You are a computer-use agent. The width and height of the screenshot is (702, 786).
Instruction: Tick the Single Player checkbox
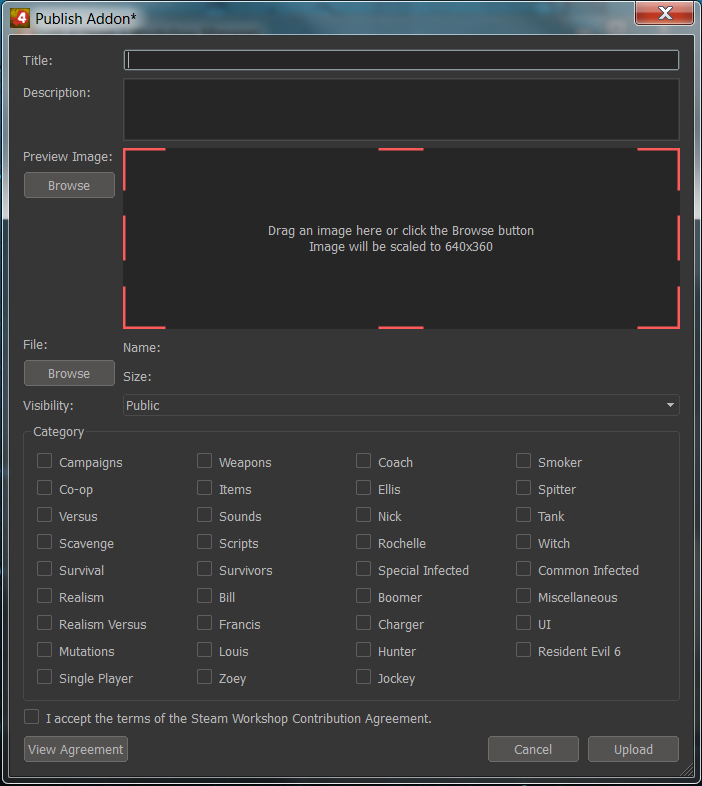click(45, 677)
